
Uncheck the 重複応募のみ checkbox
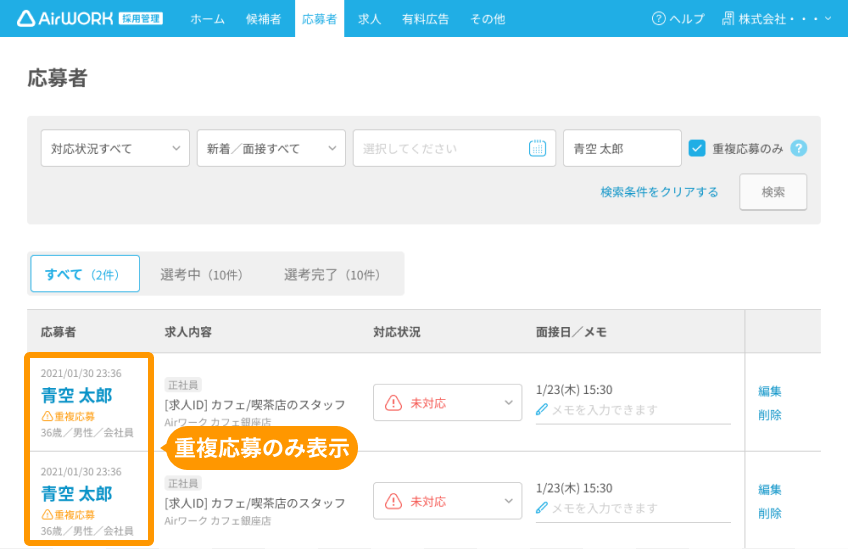click(x=697, y=148)
